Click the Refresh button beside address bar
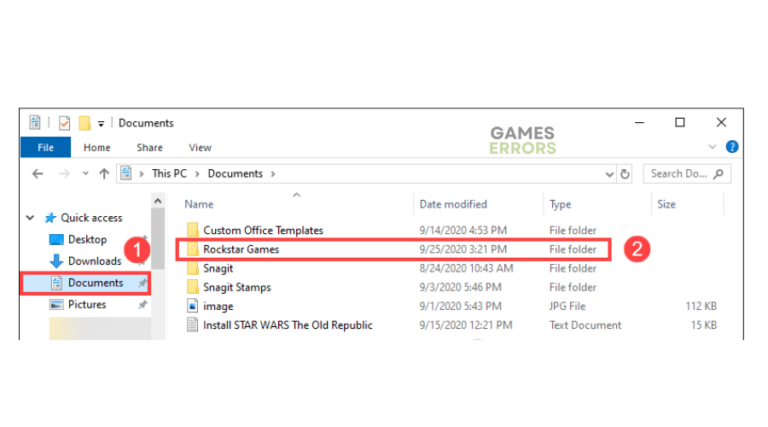 625,174
